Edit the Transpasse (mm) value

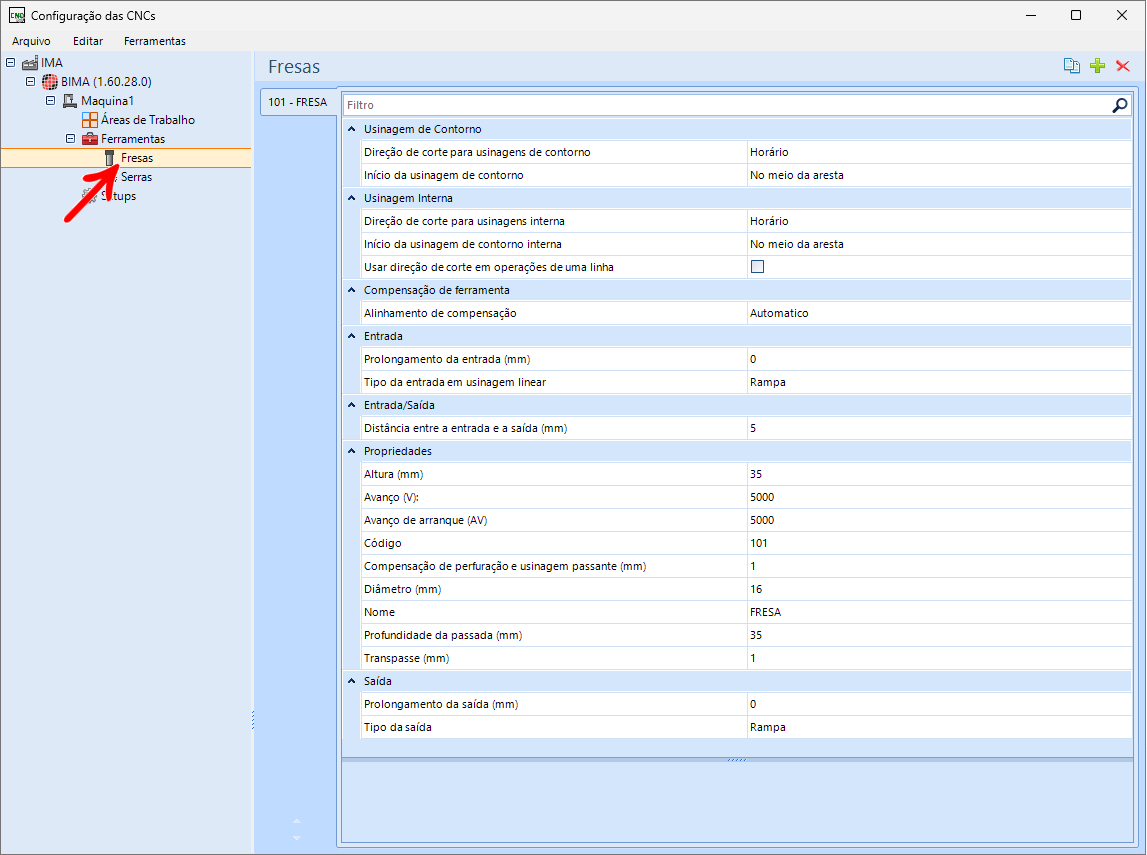[x=939, y=658]
